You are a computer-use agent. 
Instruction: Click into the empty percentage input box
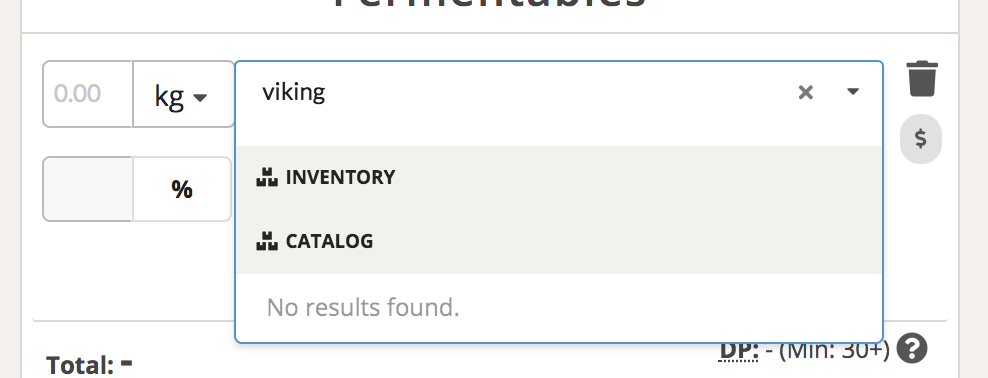[88, 189]
